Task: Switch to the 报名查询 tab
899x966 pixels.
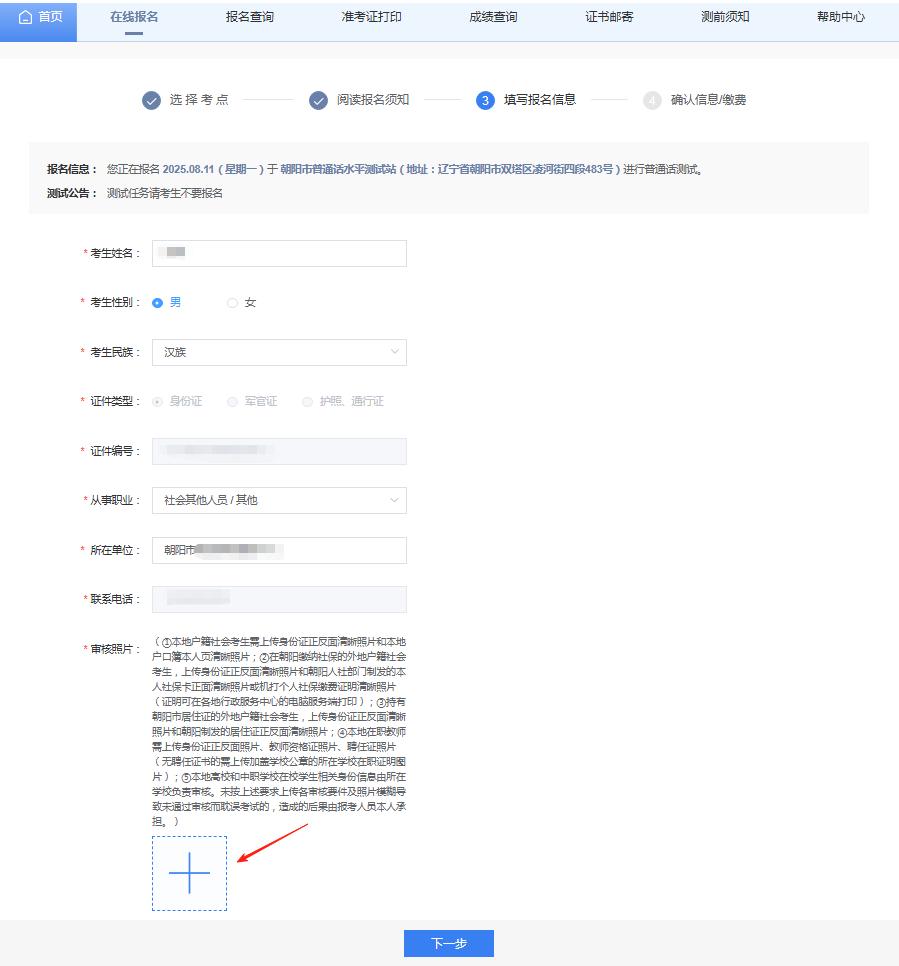Action: 251,18
